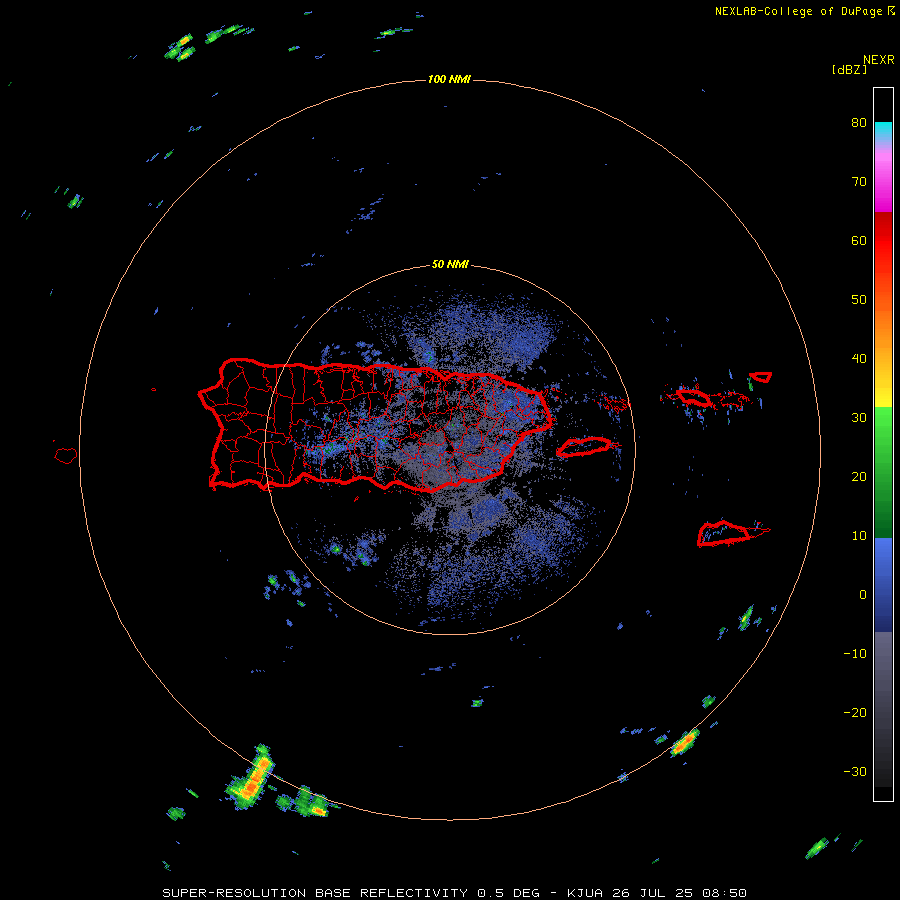Click the Super-Resolution Base Reflectivity caption text
The height and width of the screenshot is (900, 900).
[x=455, y=893]
